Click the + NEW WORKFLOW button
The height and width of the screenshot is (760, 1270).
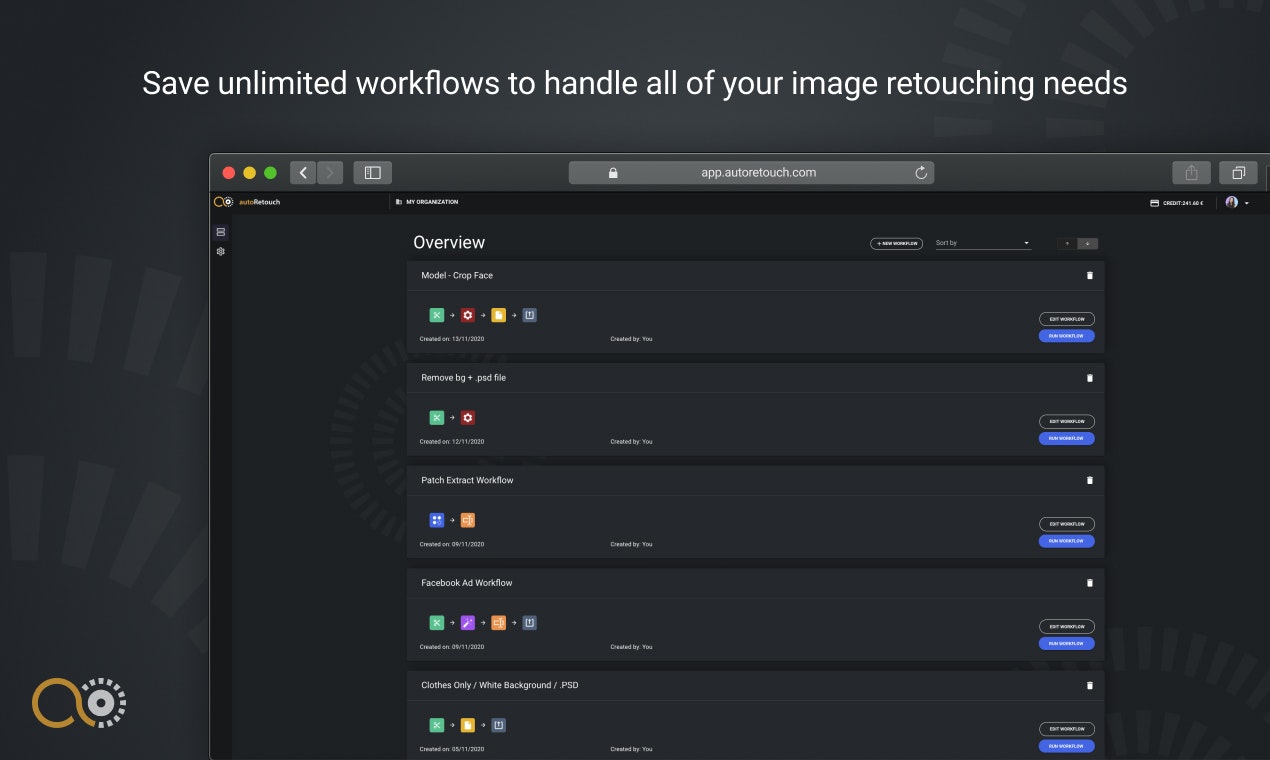coord(896,242)
